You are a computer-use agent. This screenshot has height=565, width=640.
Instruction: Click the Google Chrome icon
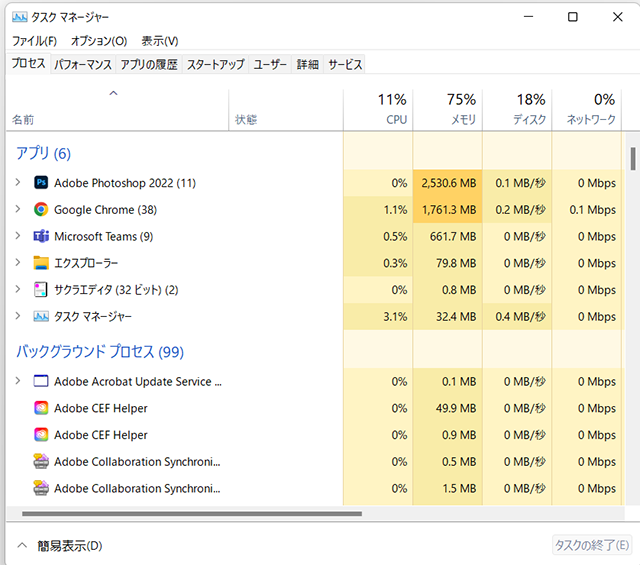tap(41, 209)
